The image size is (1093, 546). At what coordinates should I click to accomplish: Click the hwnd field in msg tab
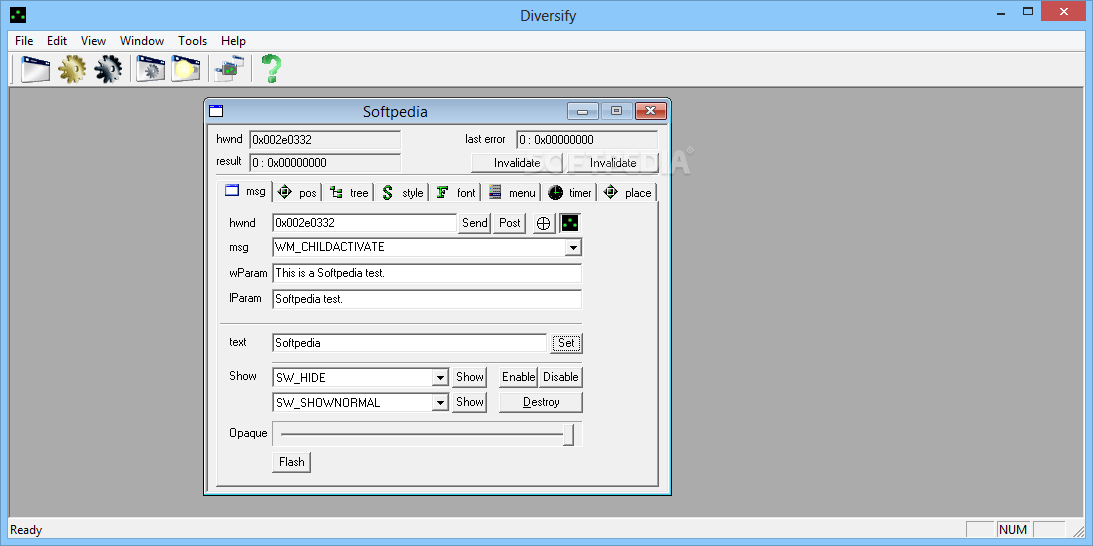click(x=365, y=223)
